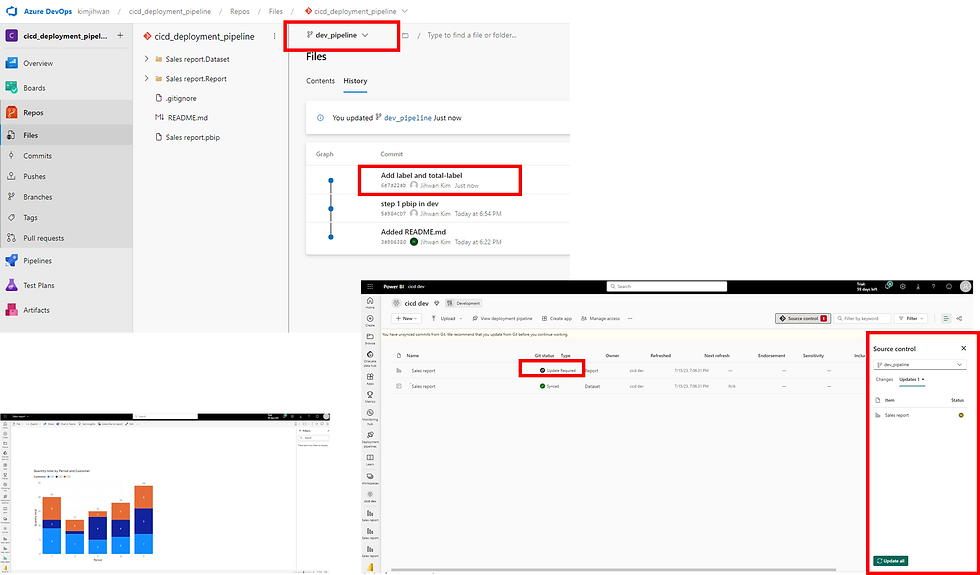Image resolution: width=980 pixels, height=575 pixels.
Task: Click Manage access in Power BI toolbar
Action: point(600,318)
